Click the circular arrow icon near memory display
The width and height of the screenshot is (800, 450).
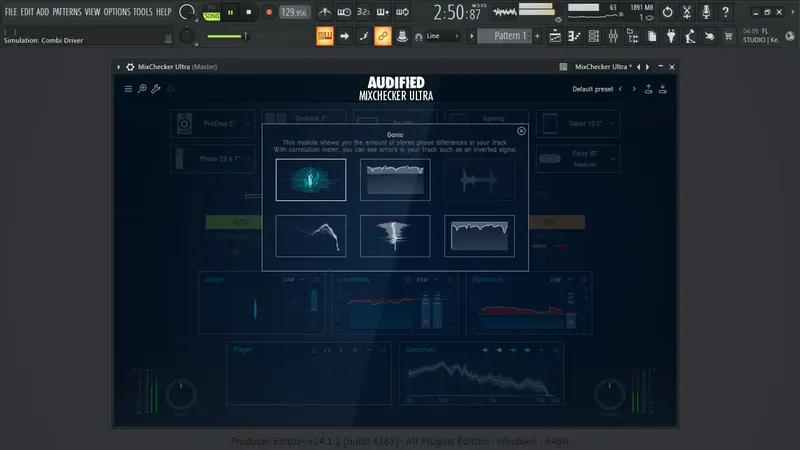[x=667, y=12]
